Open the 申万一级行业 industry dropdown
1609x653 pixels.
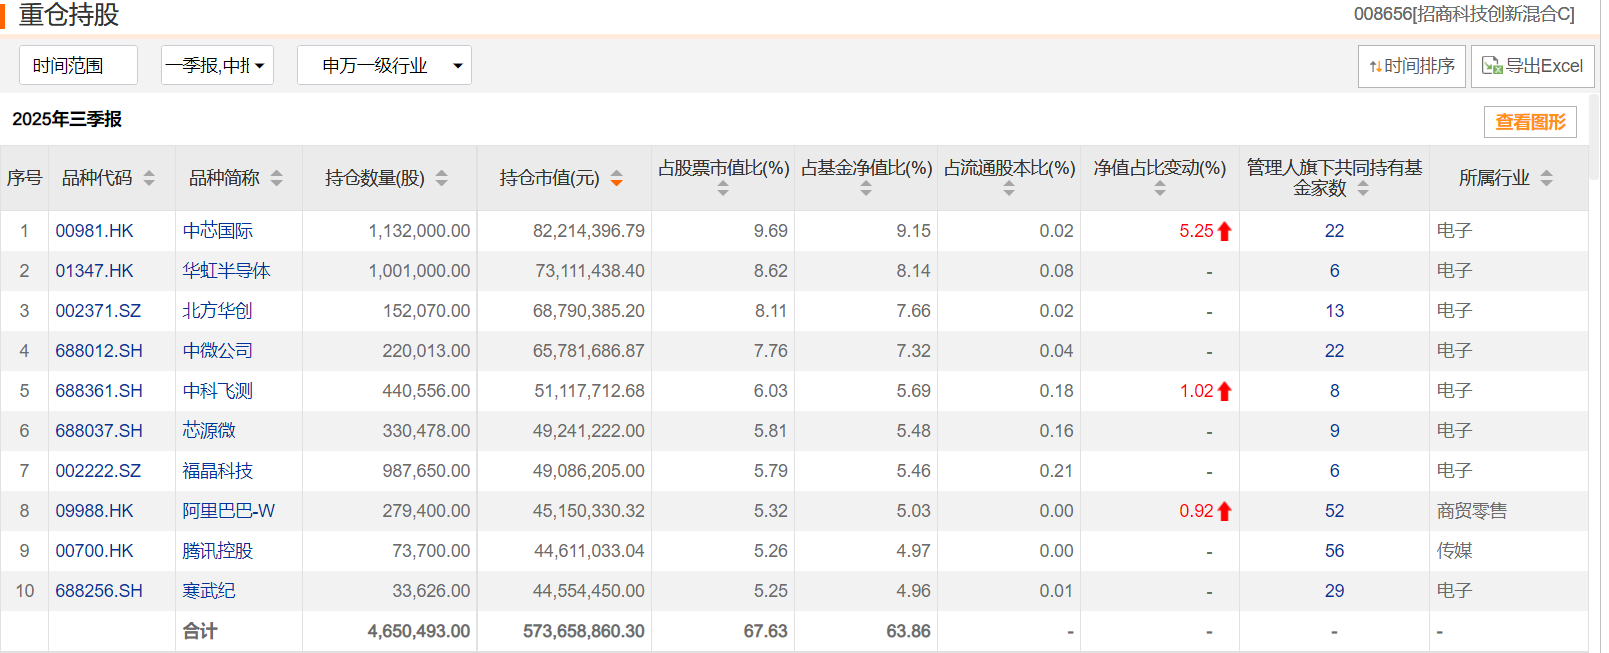pos(384,65)
